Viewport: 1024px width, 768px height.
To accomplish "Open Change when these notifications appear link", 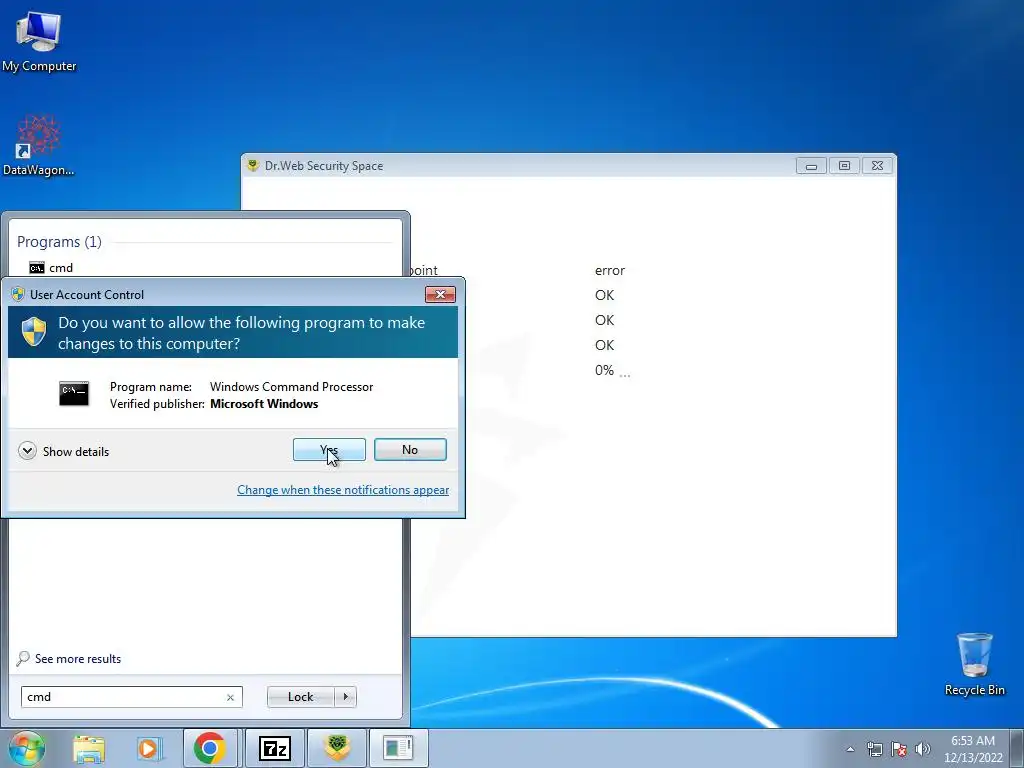I will pos(343,490).
